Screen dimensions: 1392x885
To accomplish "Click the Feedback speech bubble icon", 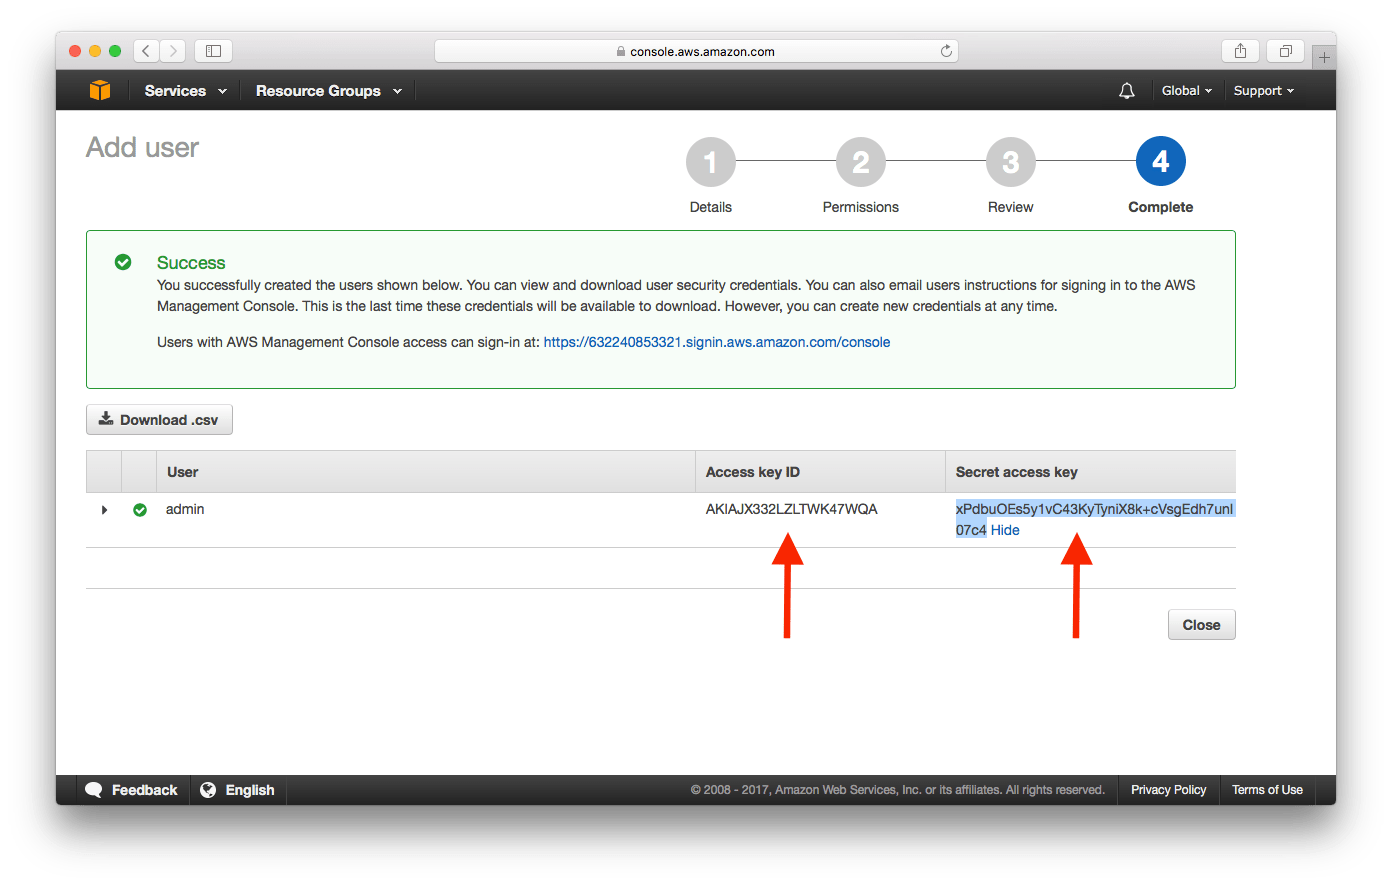I will (94, 790).
